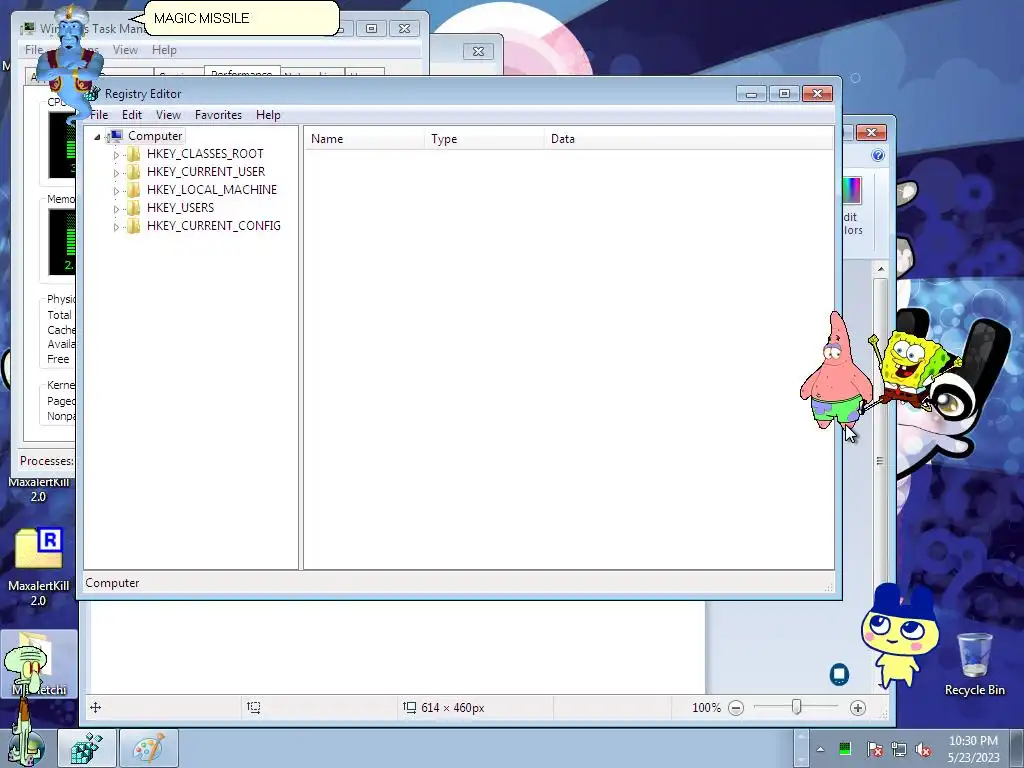The width and height of the screenshot is (1024, 768).
Task: Click Paint's cursor position crosshair icon
Action: click(95, 707)
